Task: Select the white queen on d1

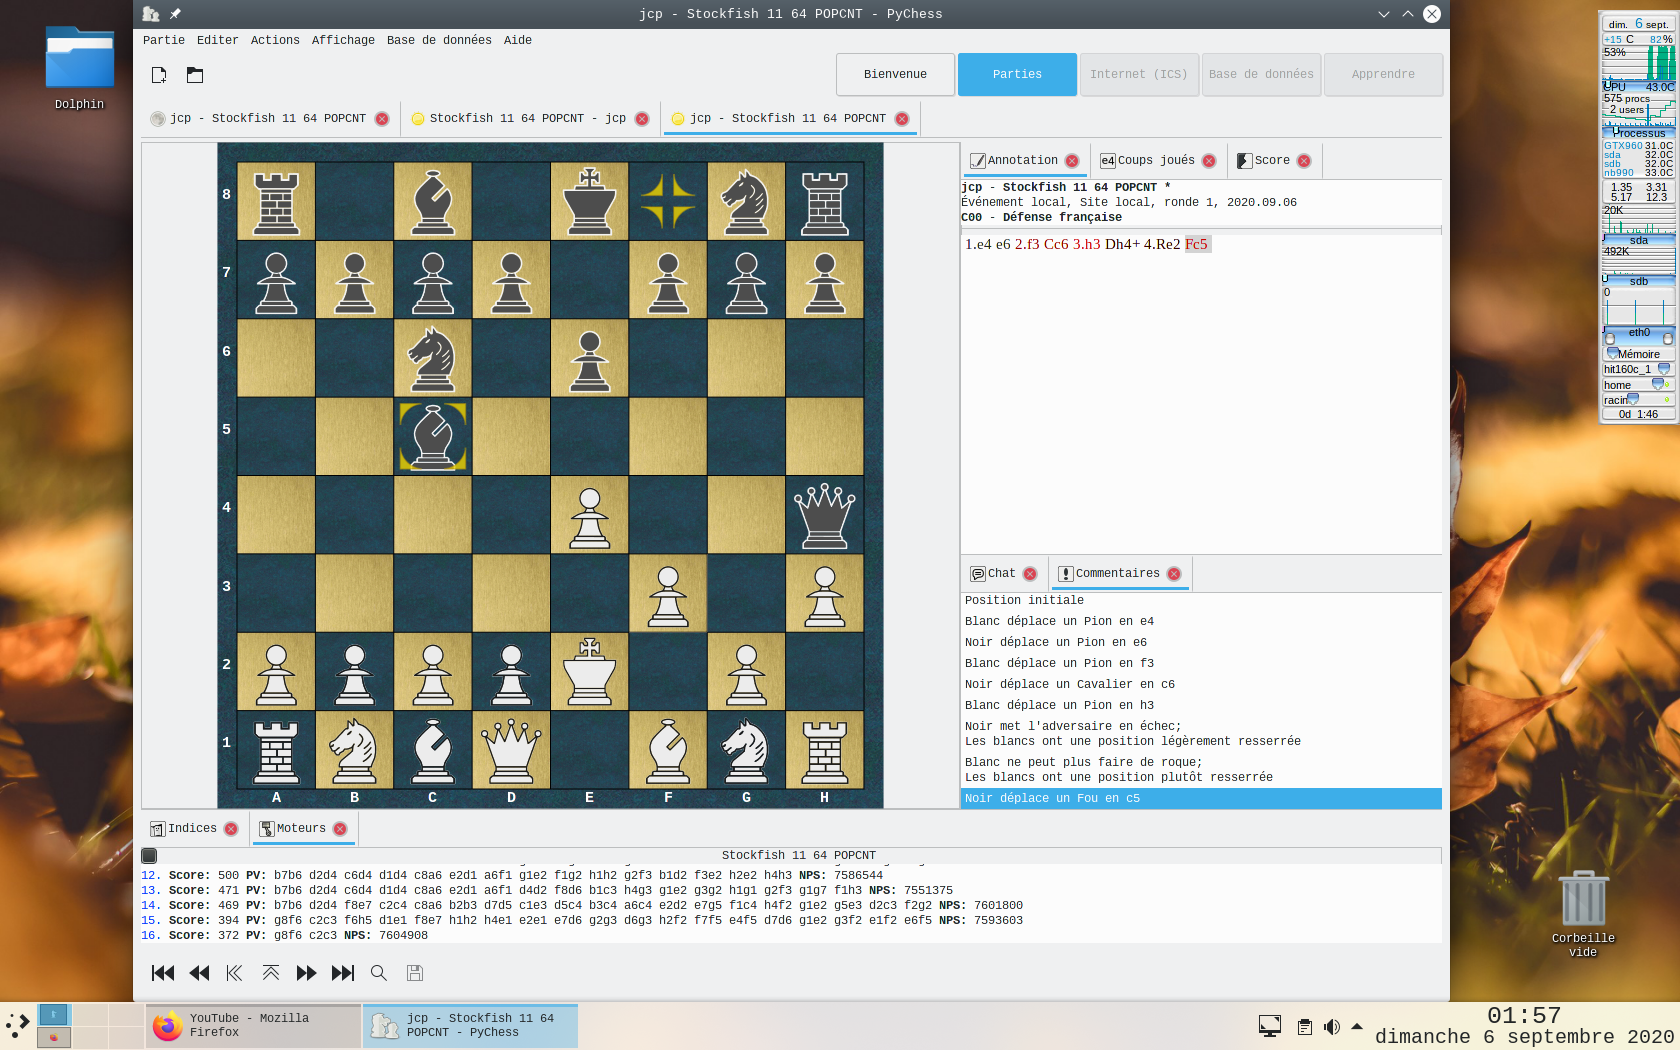Action: [511, 750]
